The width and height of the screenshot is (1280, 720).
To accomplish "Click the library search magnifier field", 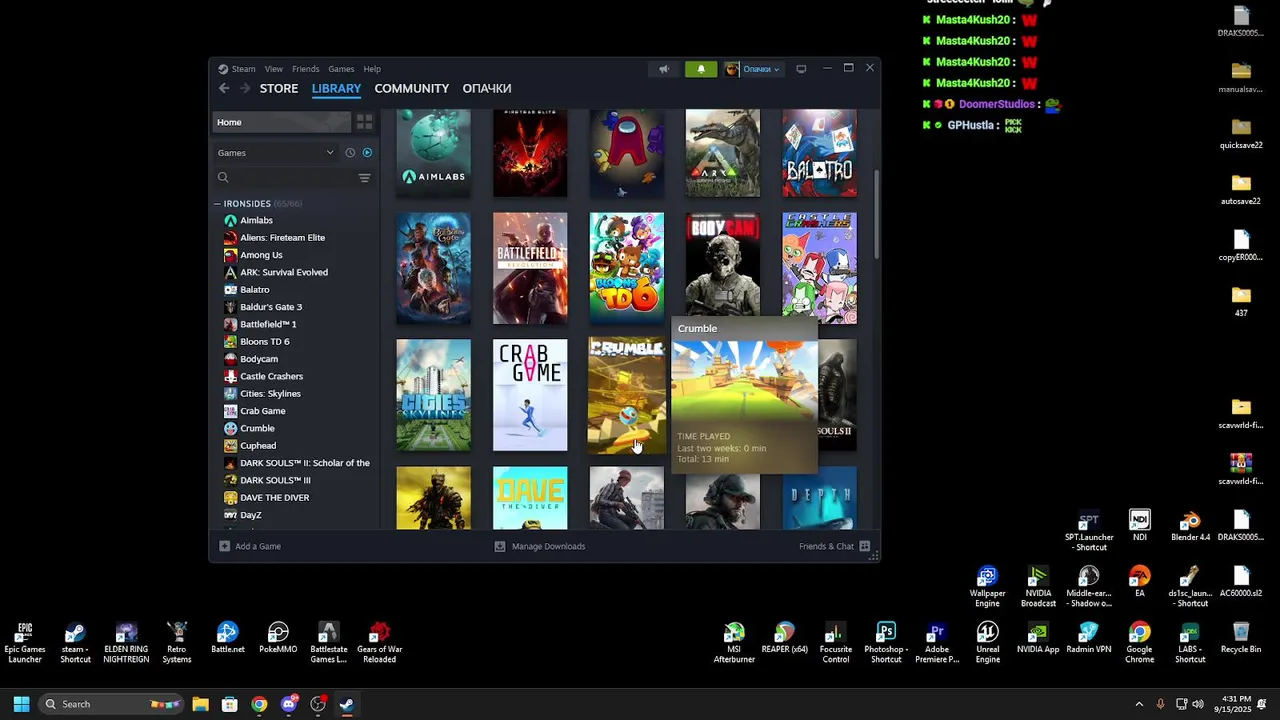I will 283,178.
